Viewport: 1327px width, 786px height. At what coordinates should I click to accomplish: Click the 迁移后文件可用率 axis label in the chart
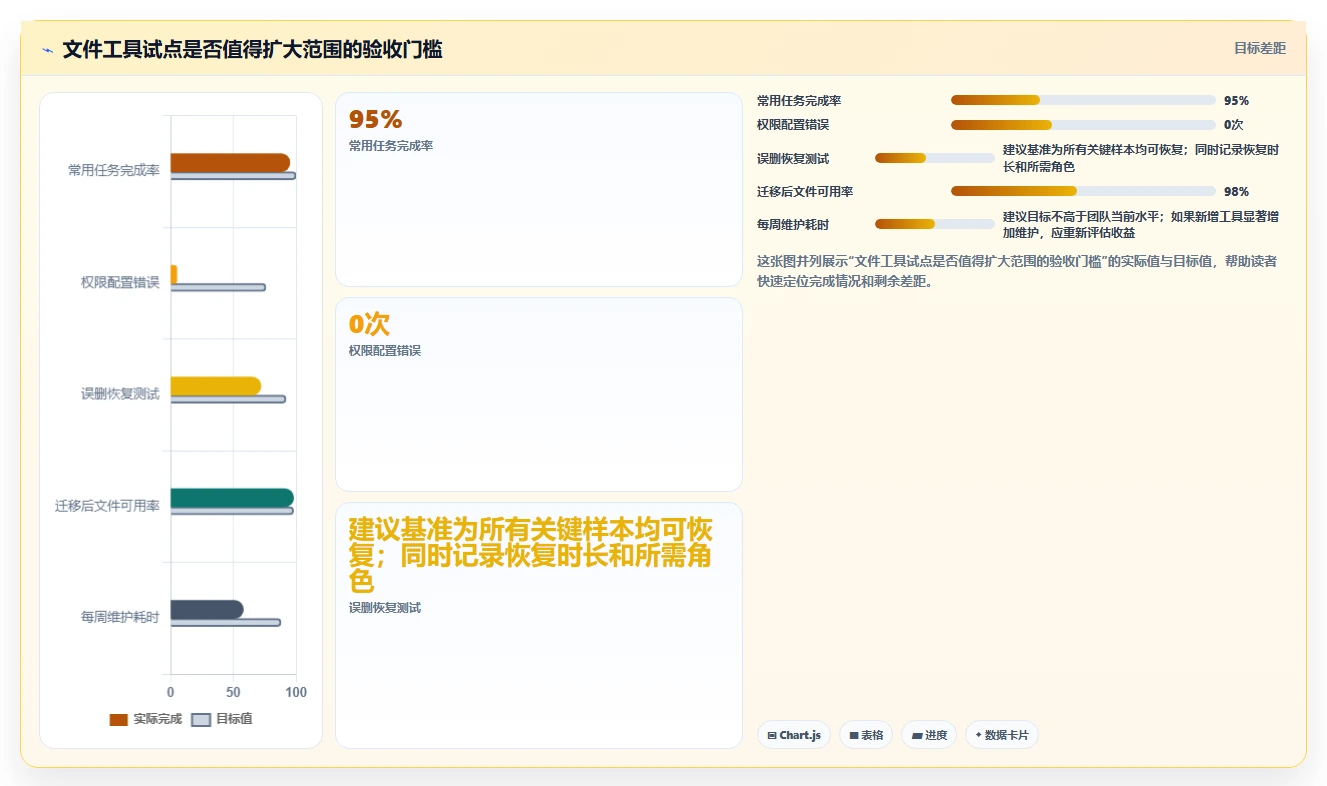(107, 506)
